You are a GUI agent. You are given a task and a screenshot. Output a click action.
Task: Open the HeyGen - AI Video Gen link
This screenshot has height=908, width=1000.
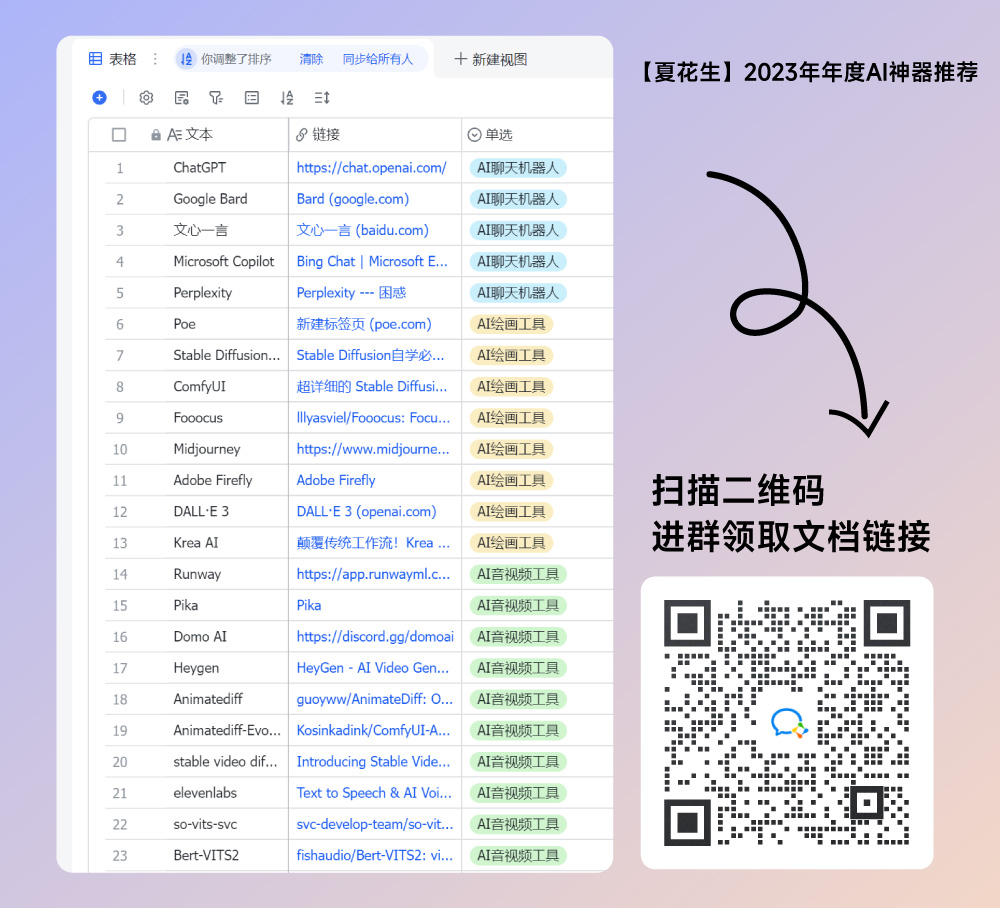372,668
